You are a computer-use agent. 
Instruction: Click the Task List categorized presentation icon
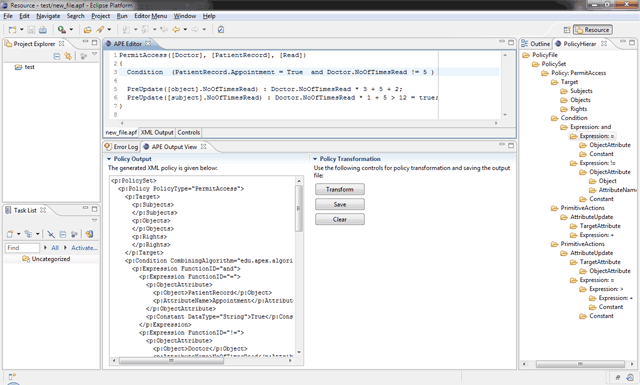click(28, 234)
